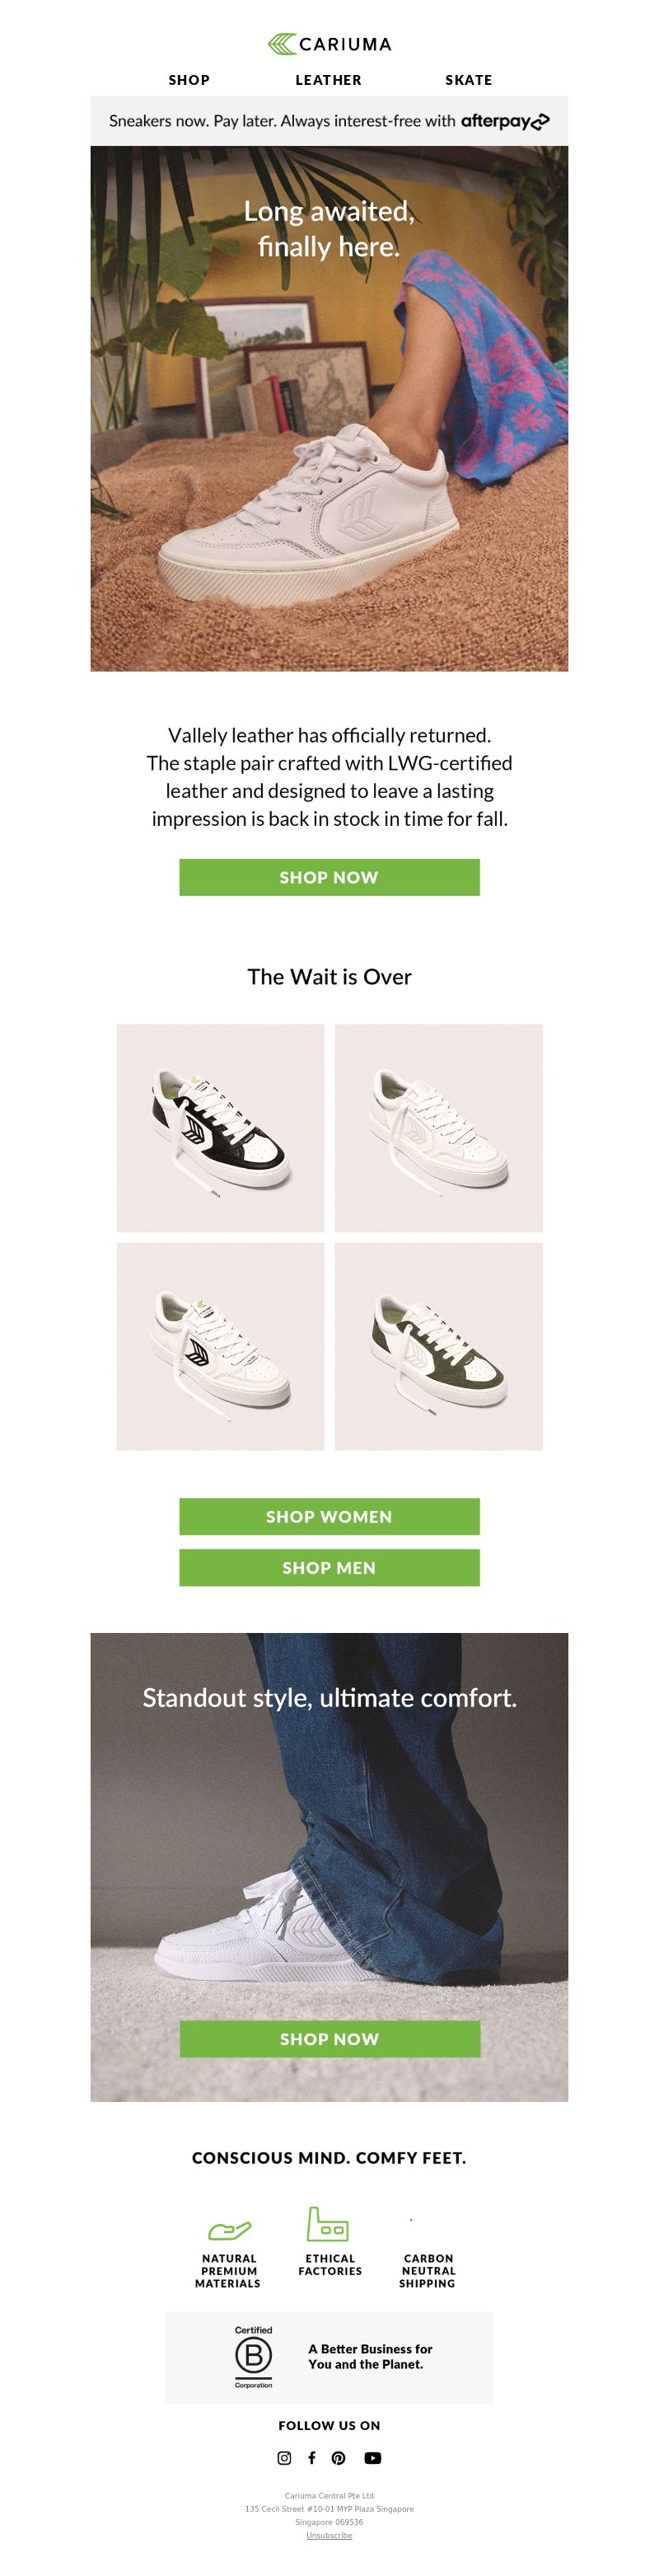Viewport: 659px width, 2576px height.
Task: Open the YouTube icon
Action: tap(372, 2457)
